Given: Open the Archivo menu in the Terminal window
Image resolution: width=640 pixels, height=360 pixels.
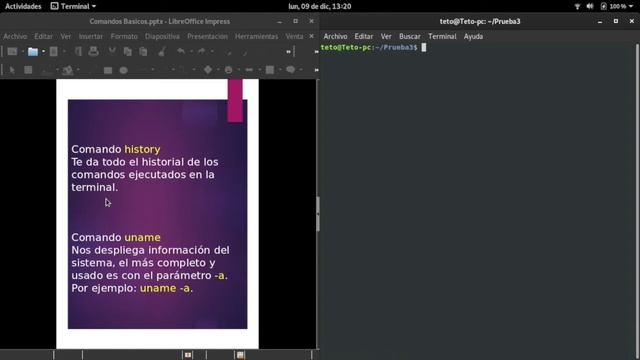Looking at the screenshot, I should (x=335, y=36).
